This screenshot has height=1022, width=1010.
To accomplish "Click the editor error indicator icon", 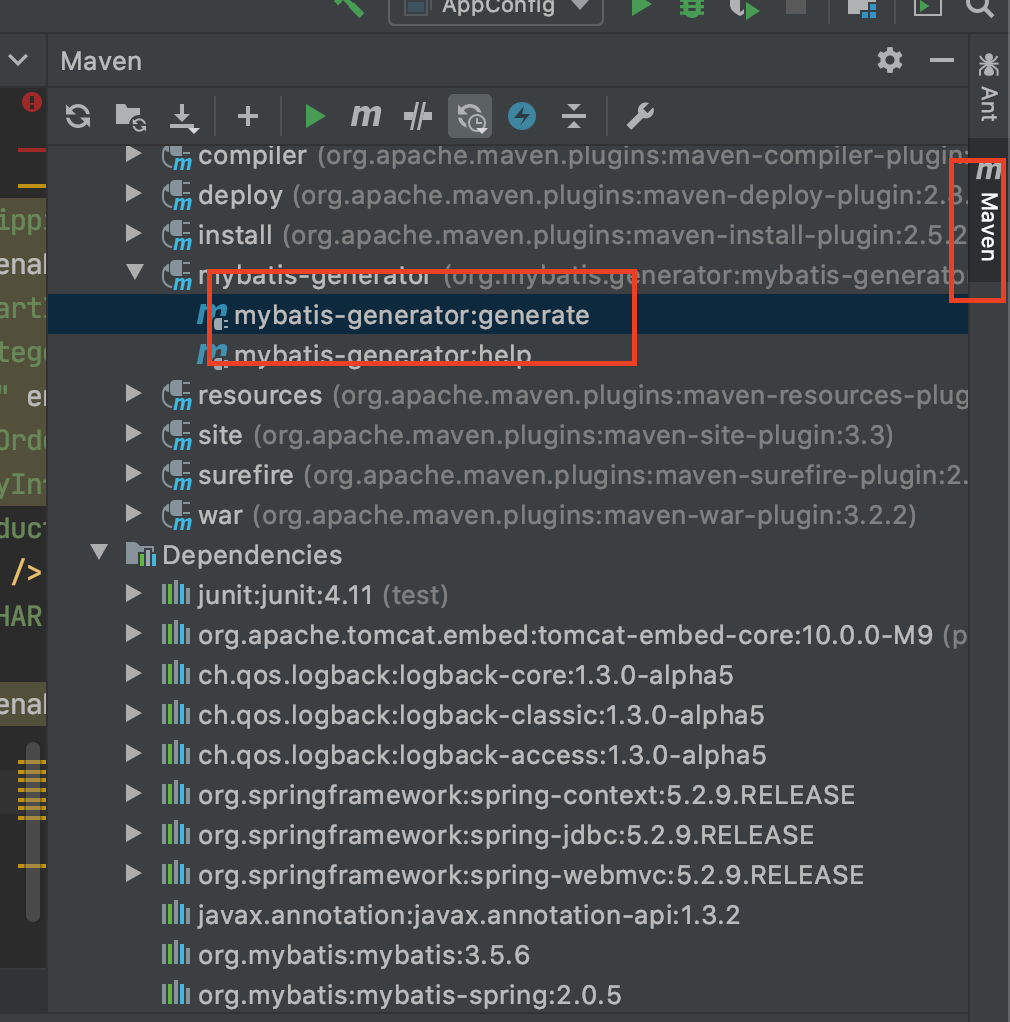I will point(32,102).
